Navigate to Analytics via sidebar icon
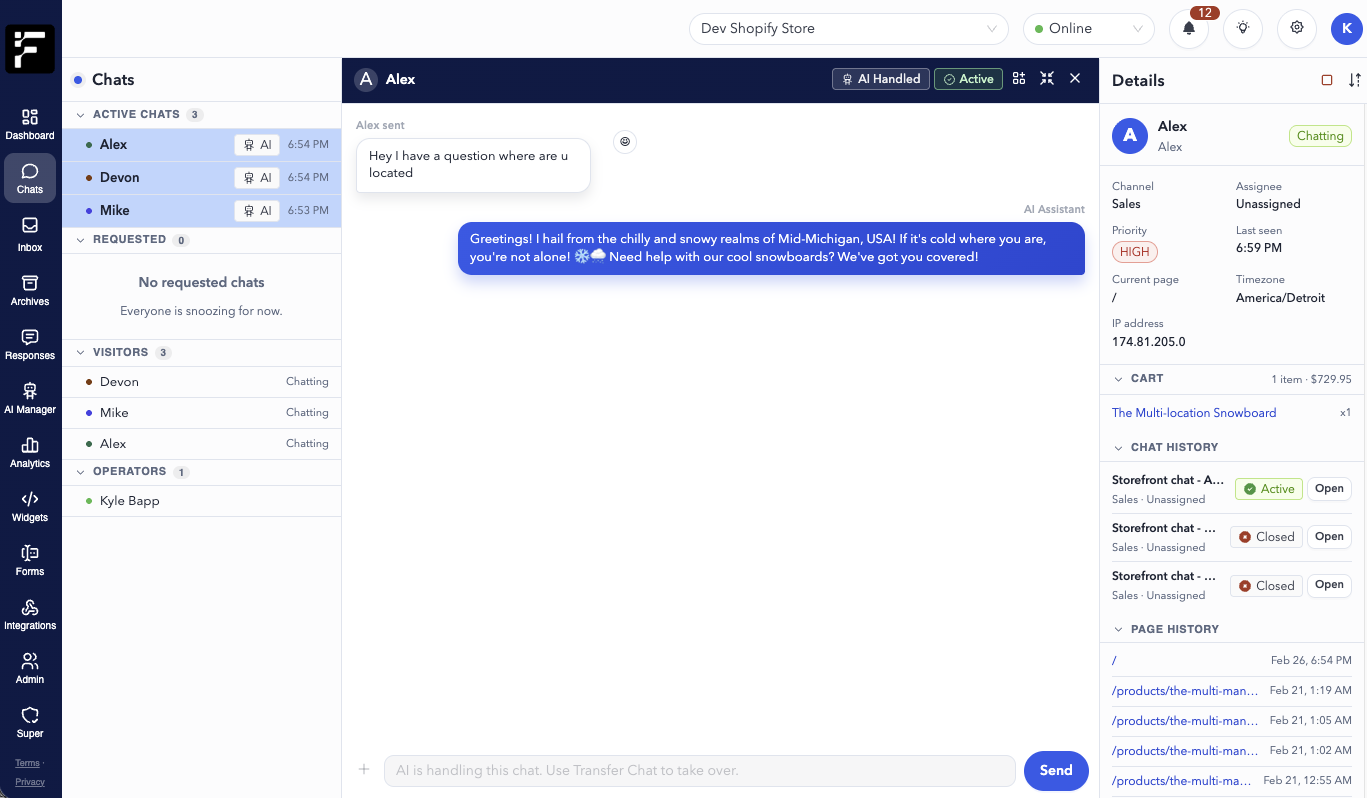This screenshot has height=798, width=1367. [29, 452]
